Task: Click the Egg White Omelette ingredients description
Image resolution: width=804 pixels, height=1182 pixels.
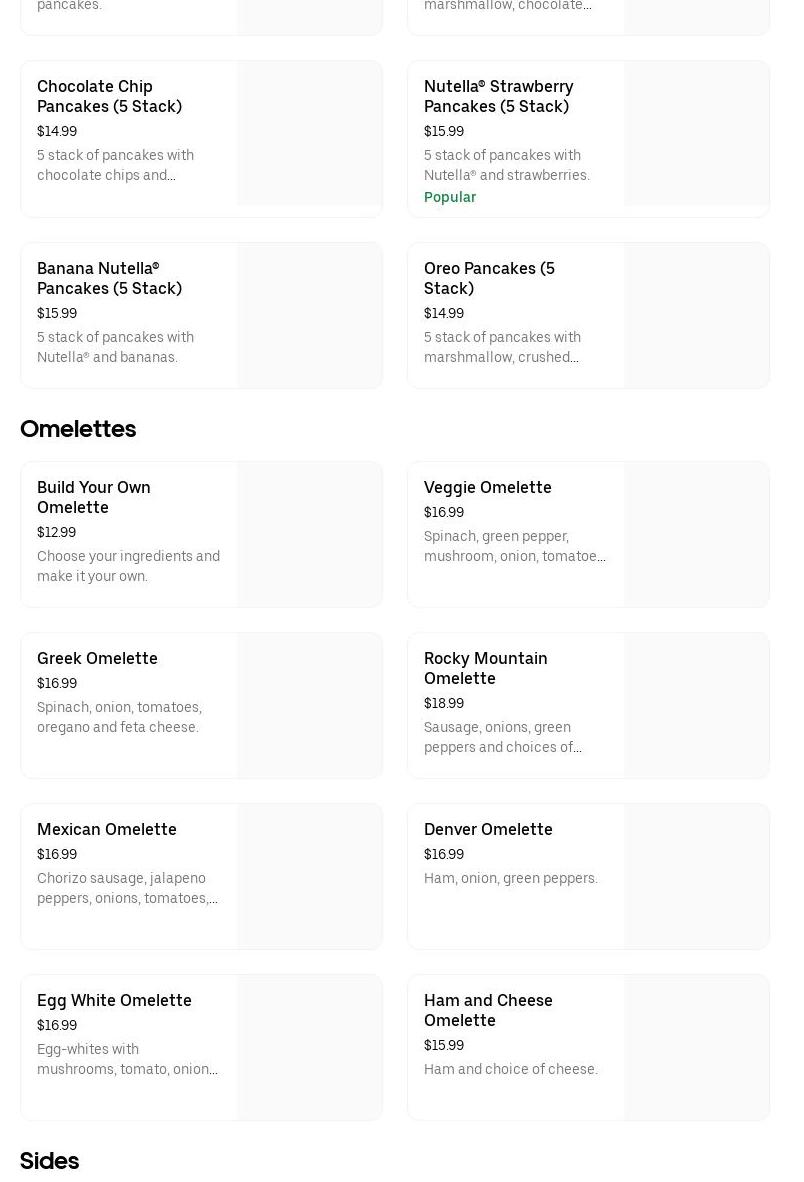Action: click(127, 1060)
